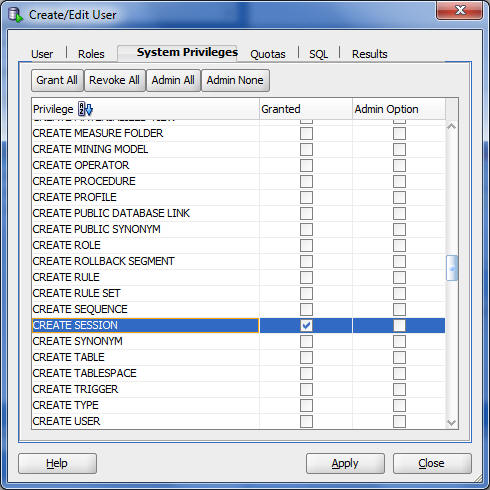Screen dimensions: 490x490
Task: Tick Admin Option for CREATE USER
Action: (399, 421)
